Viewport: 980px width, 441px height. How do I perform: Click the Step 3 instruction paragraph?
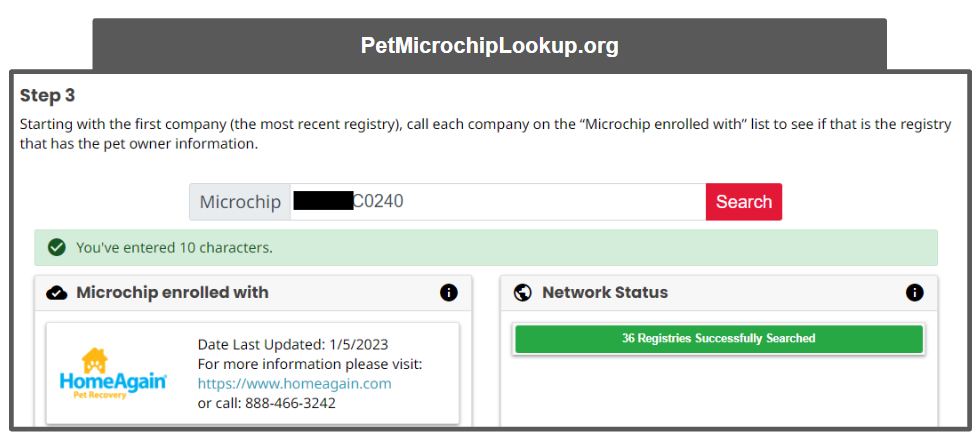(x=480, y=134)
